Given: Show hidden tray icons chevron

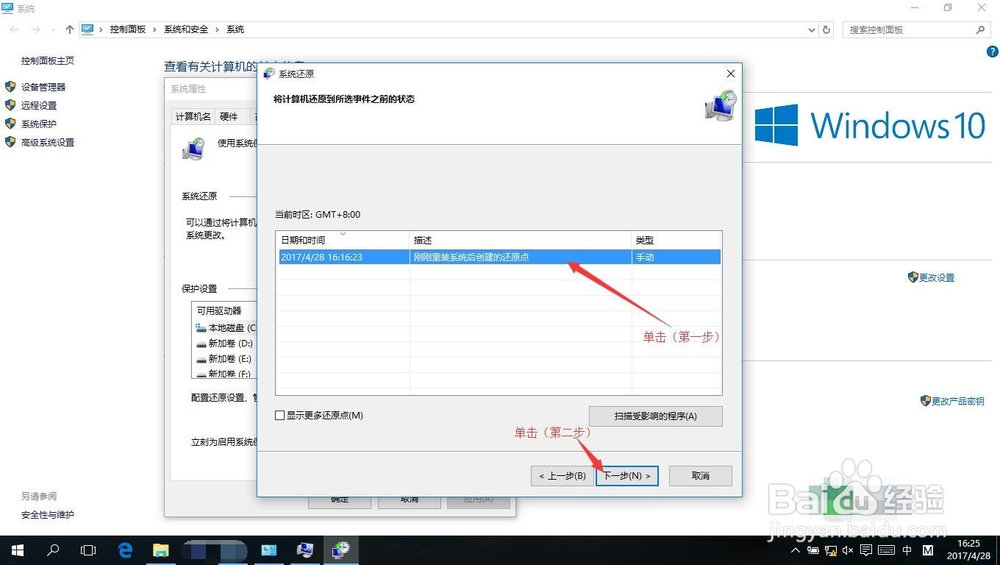Looking at the screenshot, I should click(795, 550).
